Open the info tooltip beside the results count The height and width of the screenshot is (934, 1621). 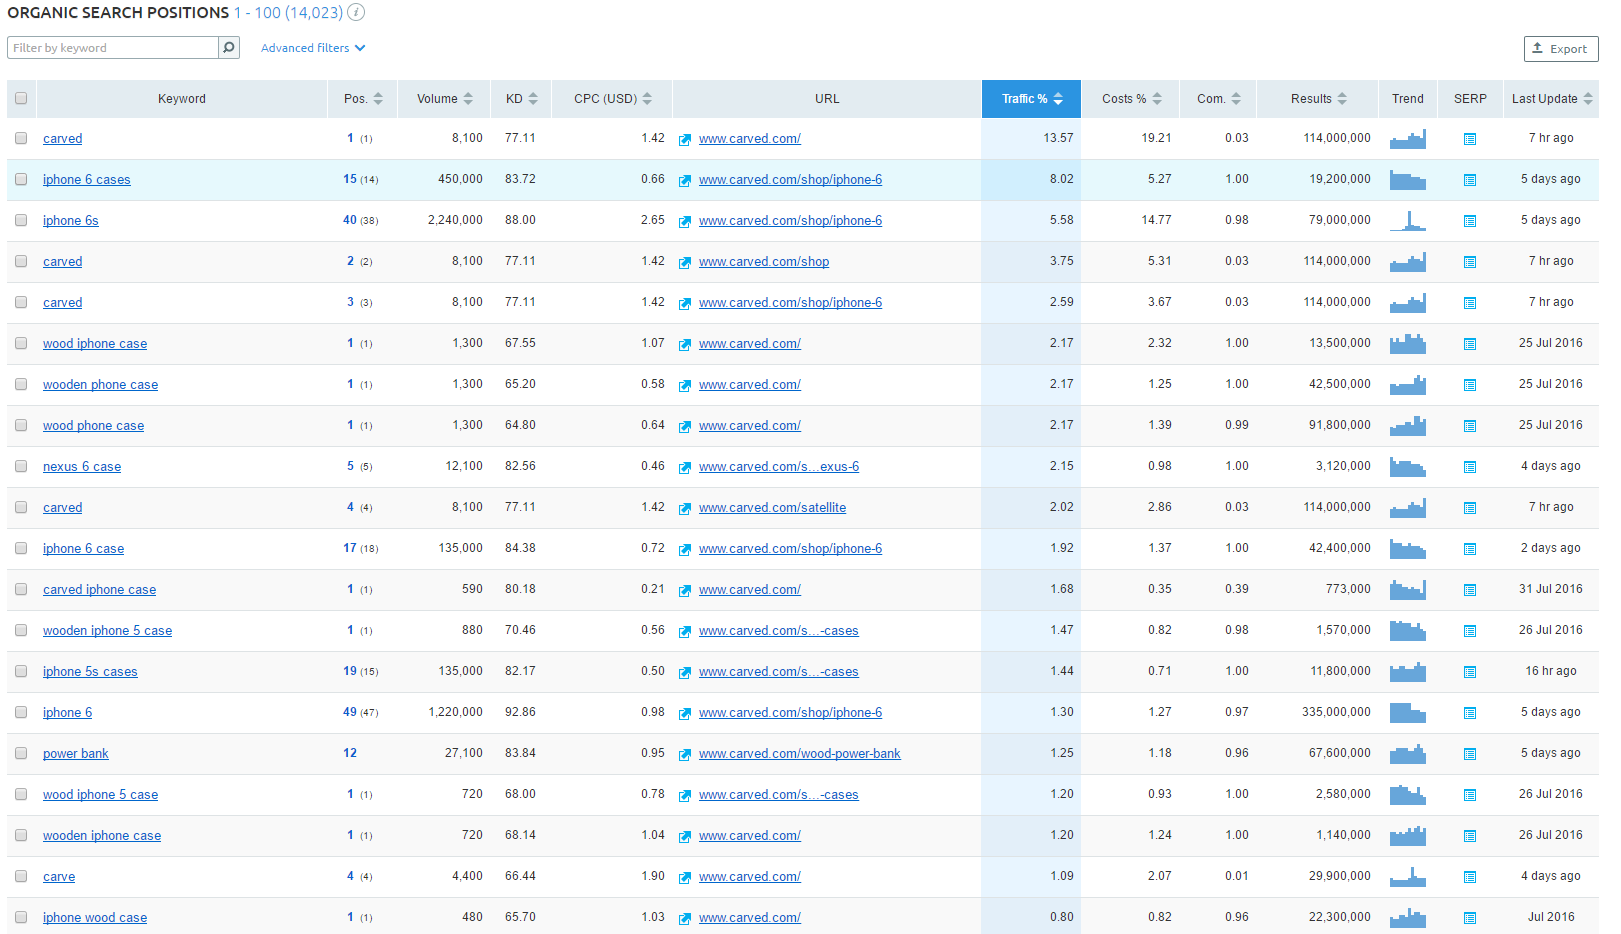355,12
